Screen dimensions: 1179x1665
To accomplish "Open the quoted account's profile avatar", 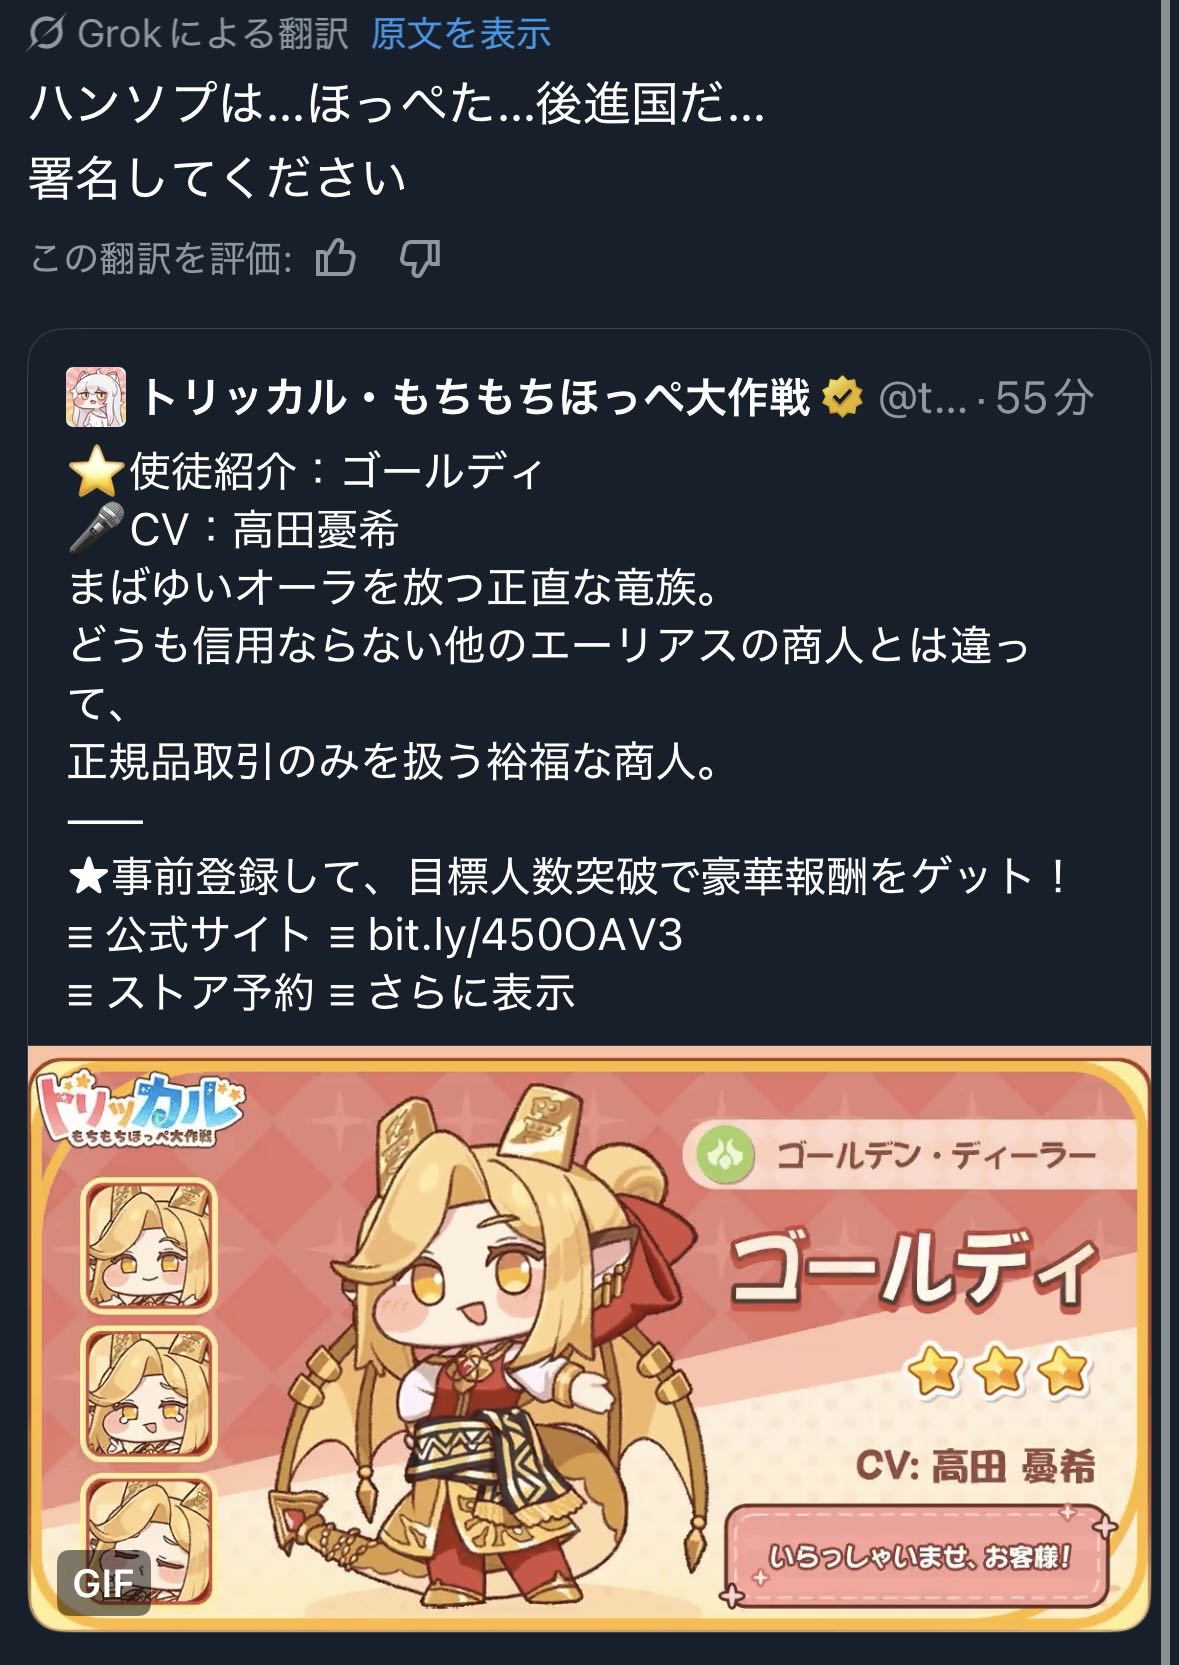I will (96, 397).
